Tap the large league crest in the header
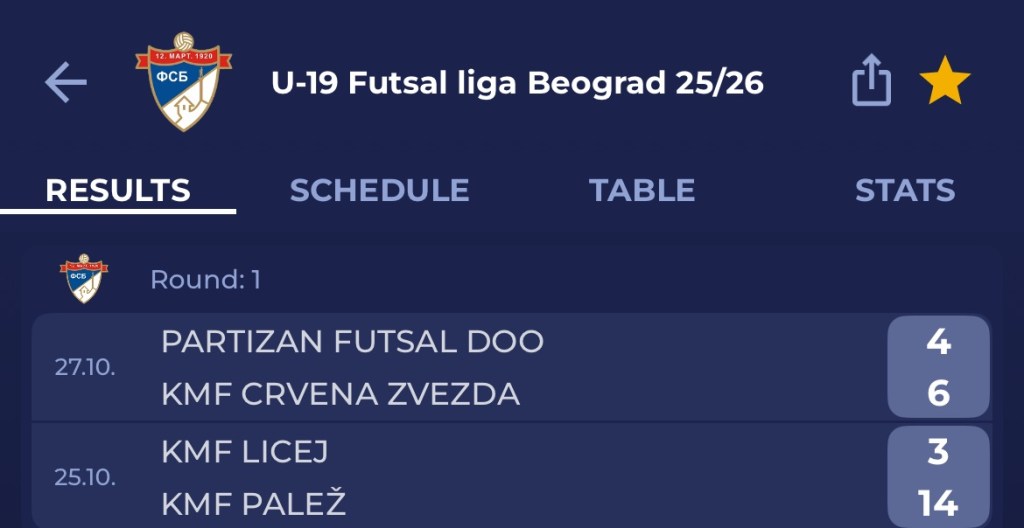1024x528 pixels. [x=183, y=82]
